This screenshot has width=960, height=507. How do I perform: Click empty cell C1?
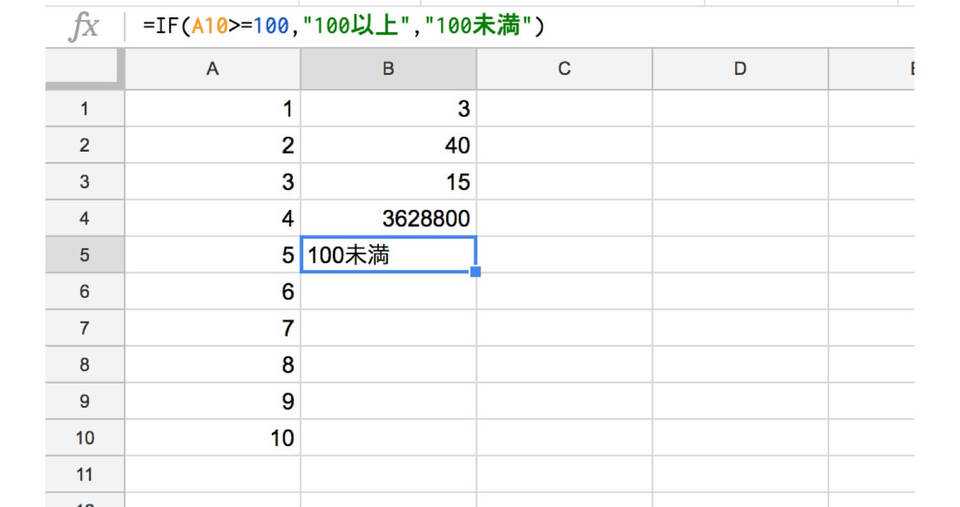point(564,109)
